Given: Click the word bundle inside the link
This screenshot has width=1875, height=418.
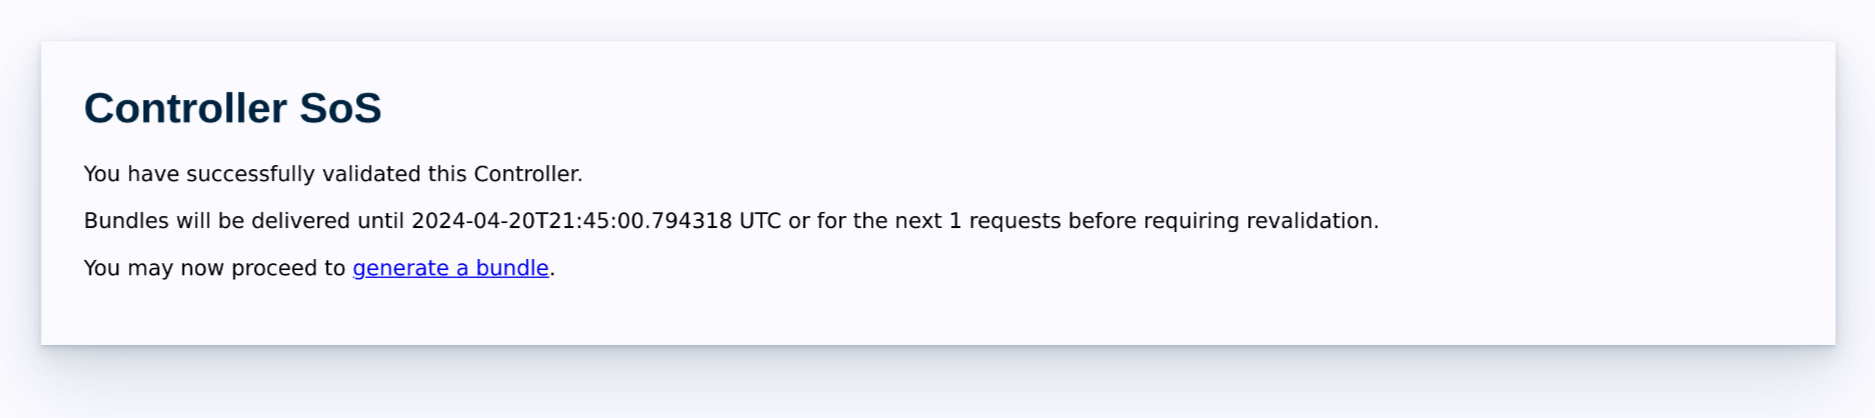Looking at the screenshot, I should click(512, 268).
